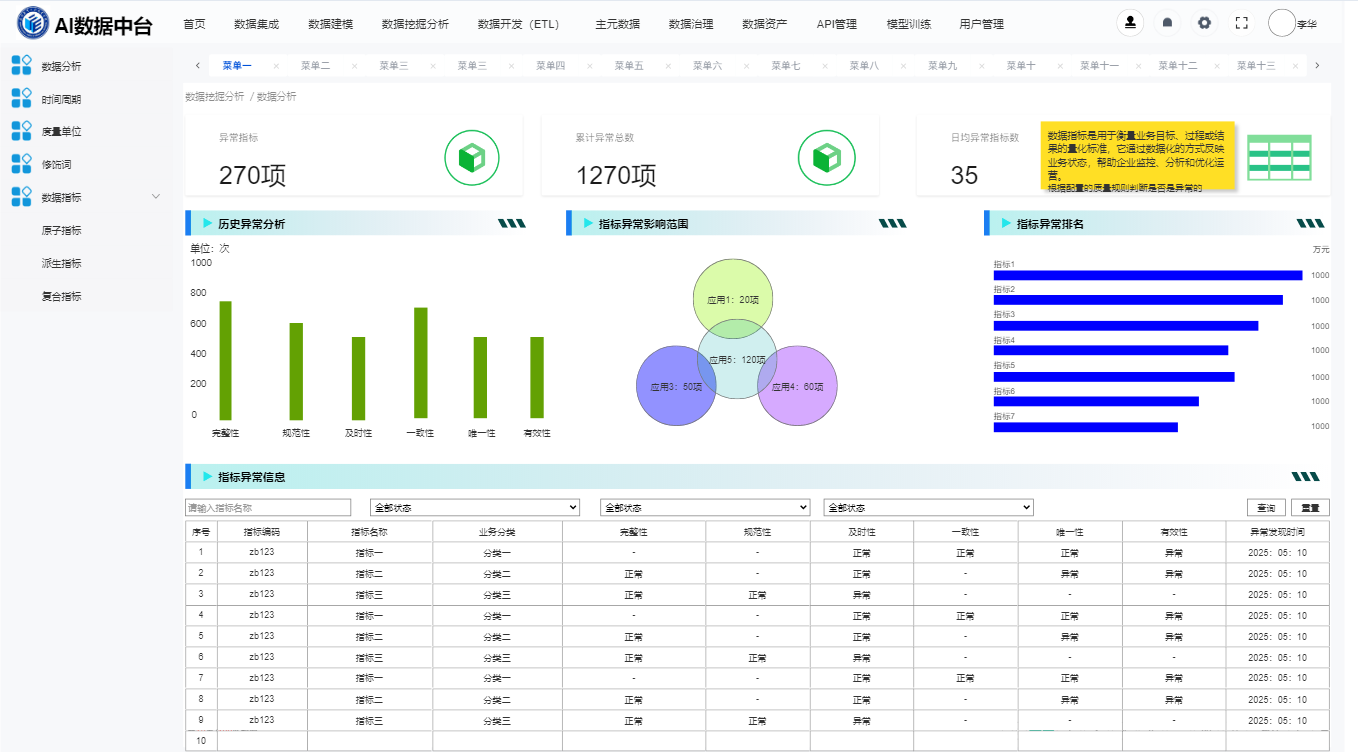Click the 重置 button
This screenshot has height=752, width=1358.
coord(1310,508)
